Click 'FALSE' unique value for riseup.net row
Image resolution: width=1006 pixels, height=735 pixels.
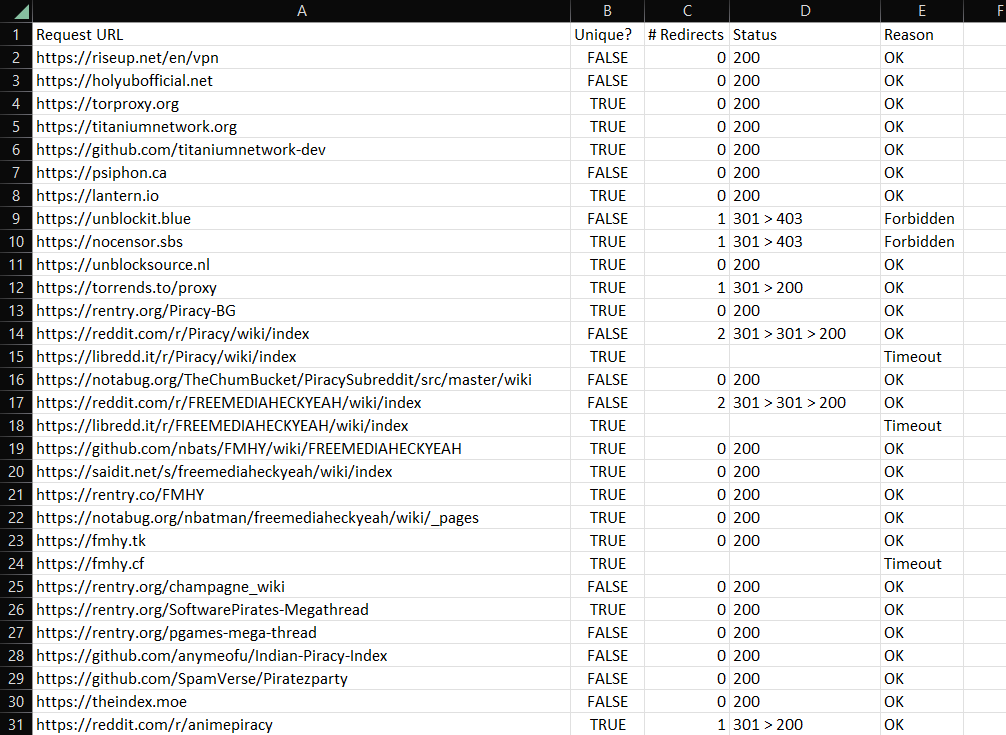click(607, 58)
